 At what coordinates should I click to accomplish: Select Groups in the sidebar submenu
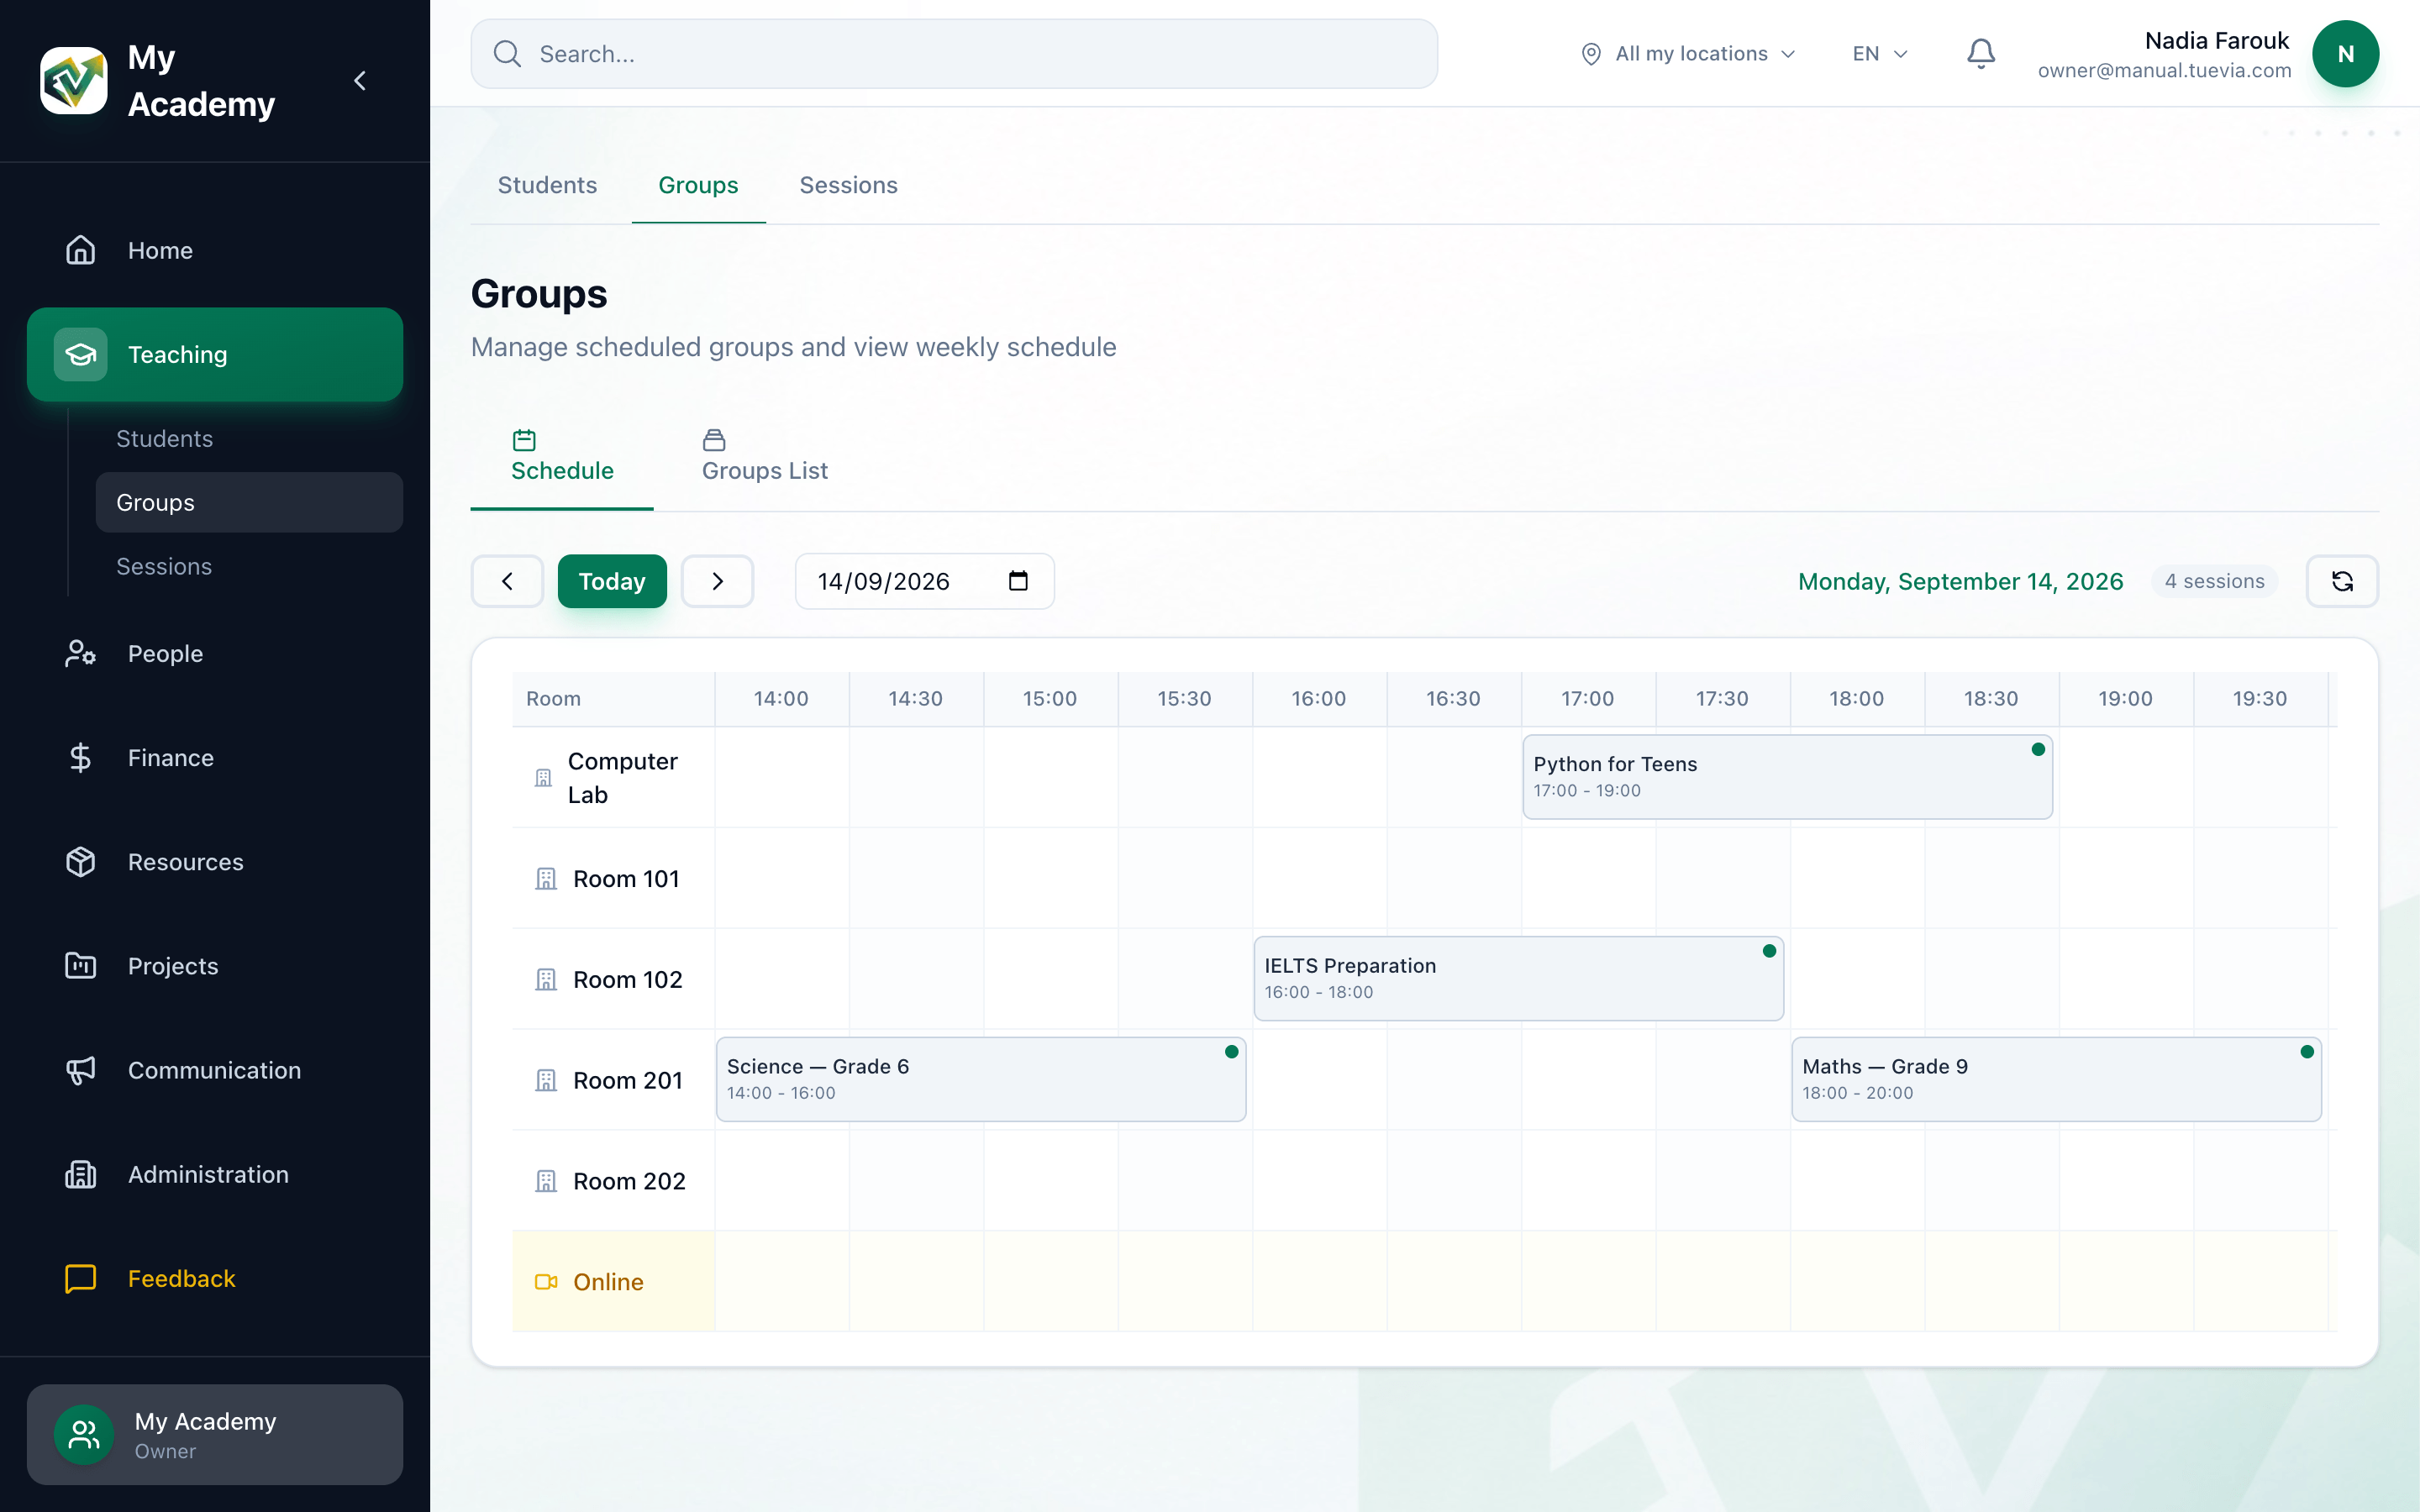(x=249, y=502)
